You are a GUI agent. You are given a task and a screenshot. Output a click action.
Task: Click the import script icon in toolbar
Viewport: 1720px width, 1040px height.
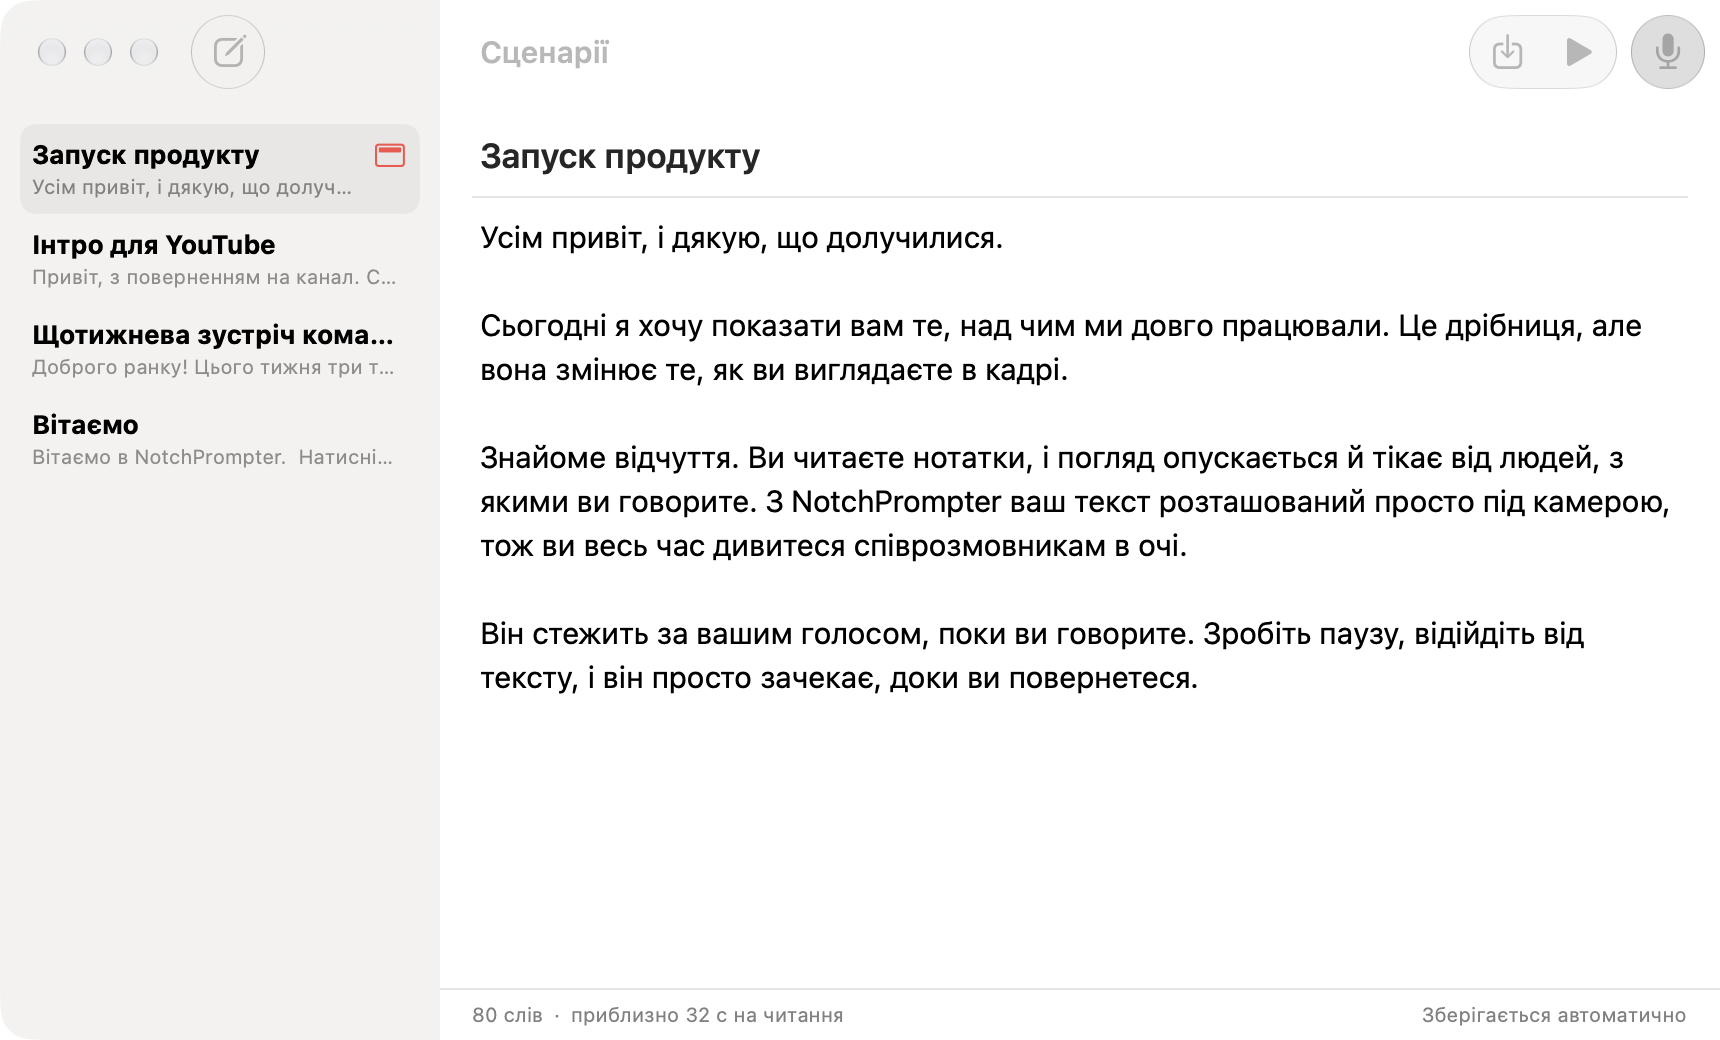(1507, 52)
